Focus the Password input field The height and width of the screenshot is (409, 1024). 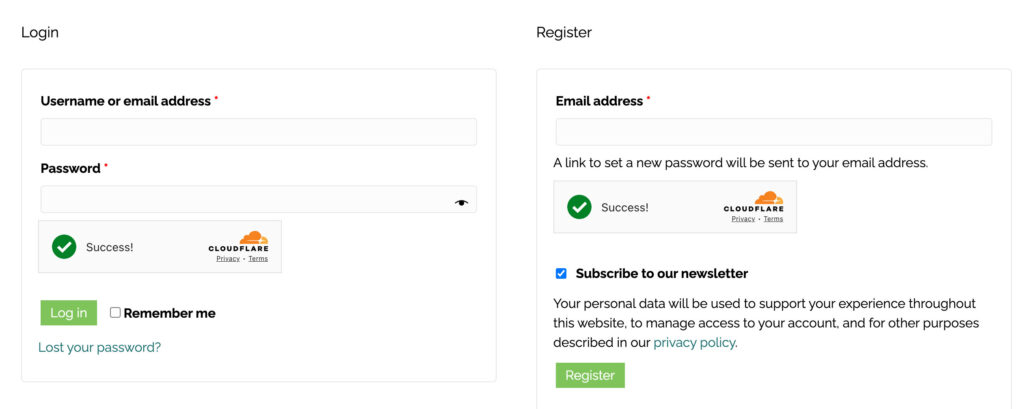coord(245,199)
